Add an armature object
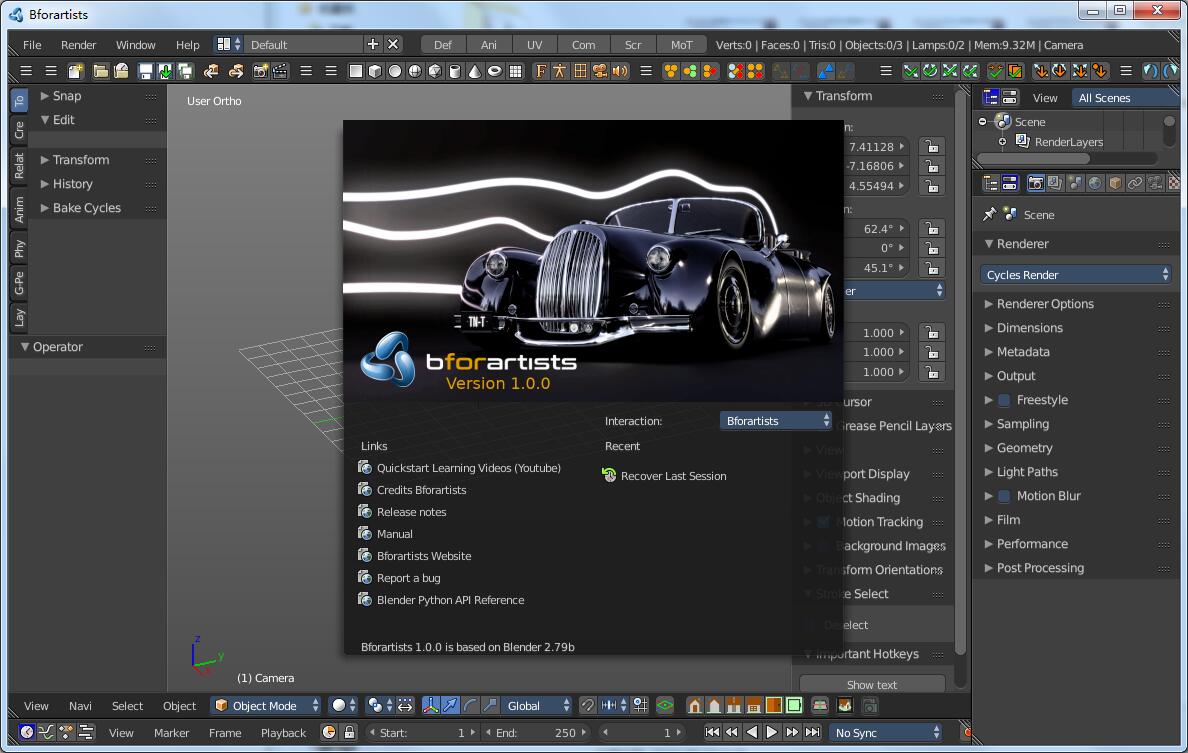This screenshot has height=753, width=1188. tap(560, 71)
